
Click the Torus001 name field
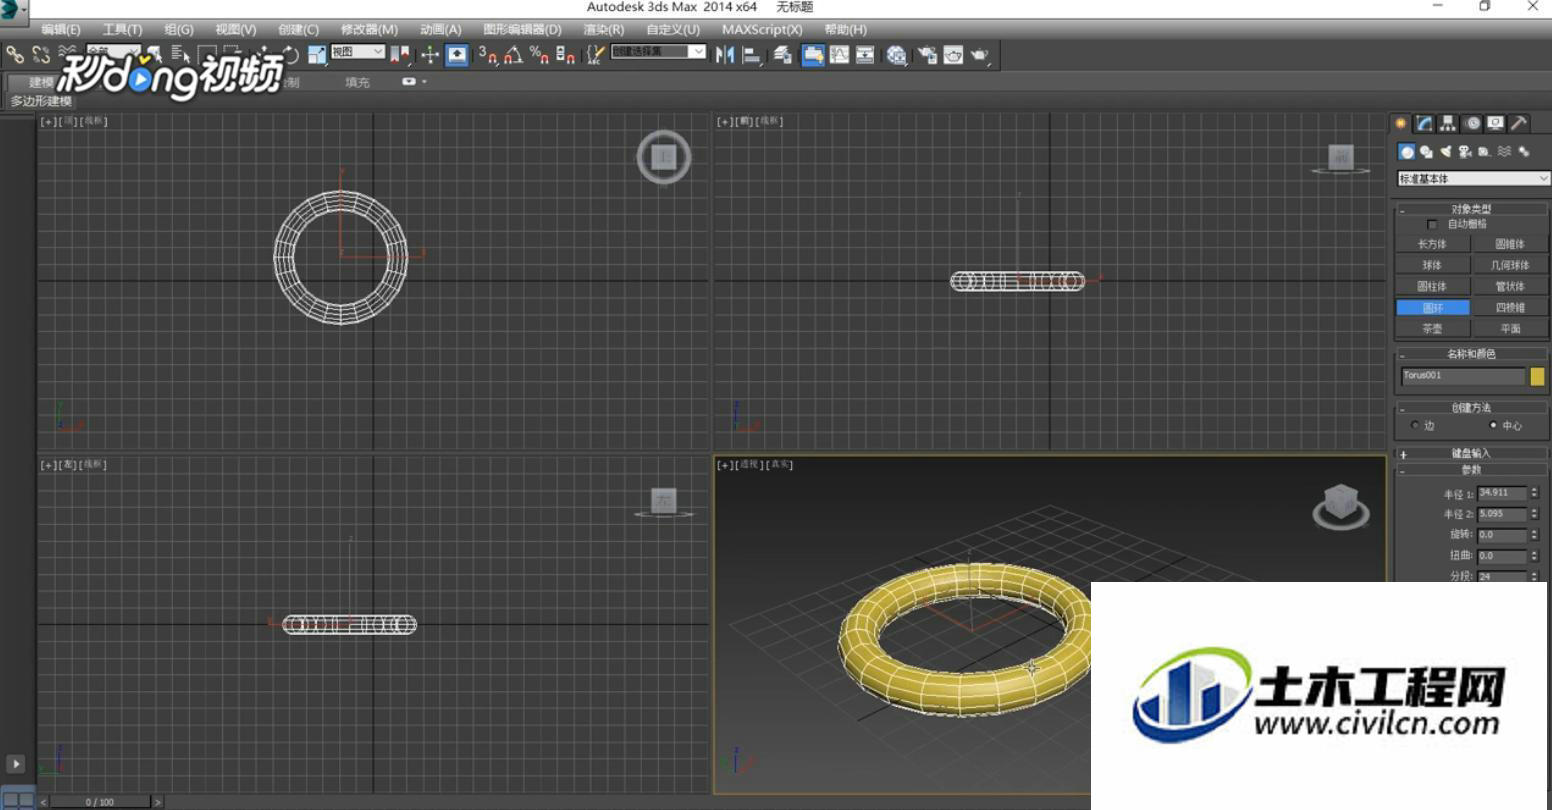pos(1463,376)
